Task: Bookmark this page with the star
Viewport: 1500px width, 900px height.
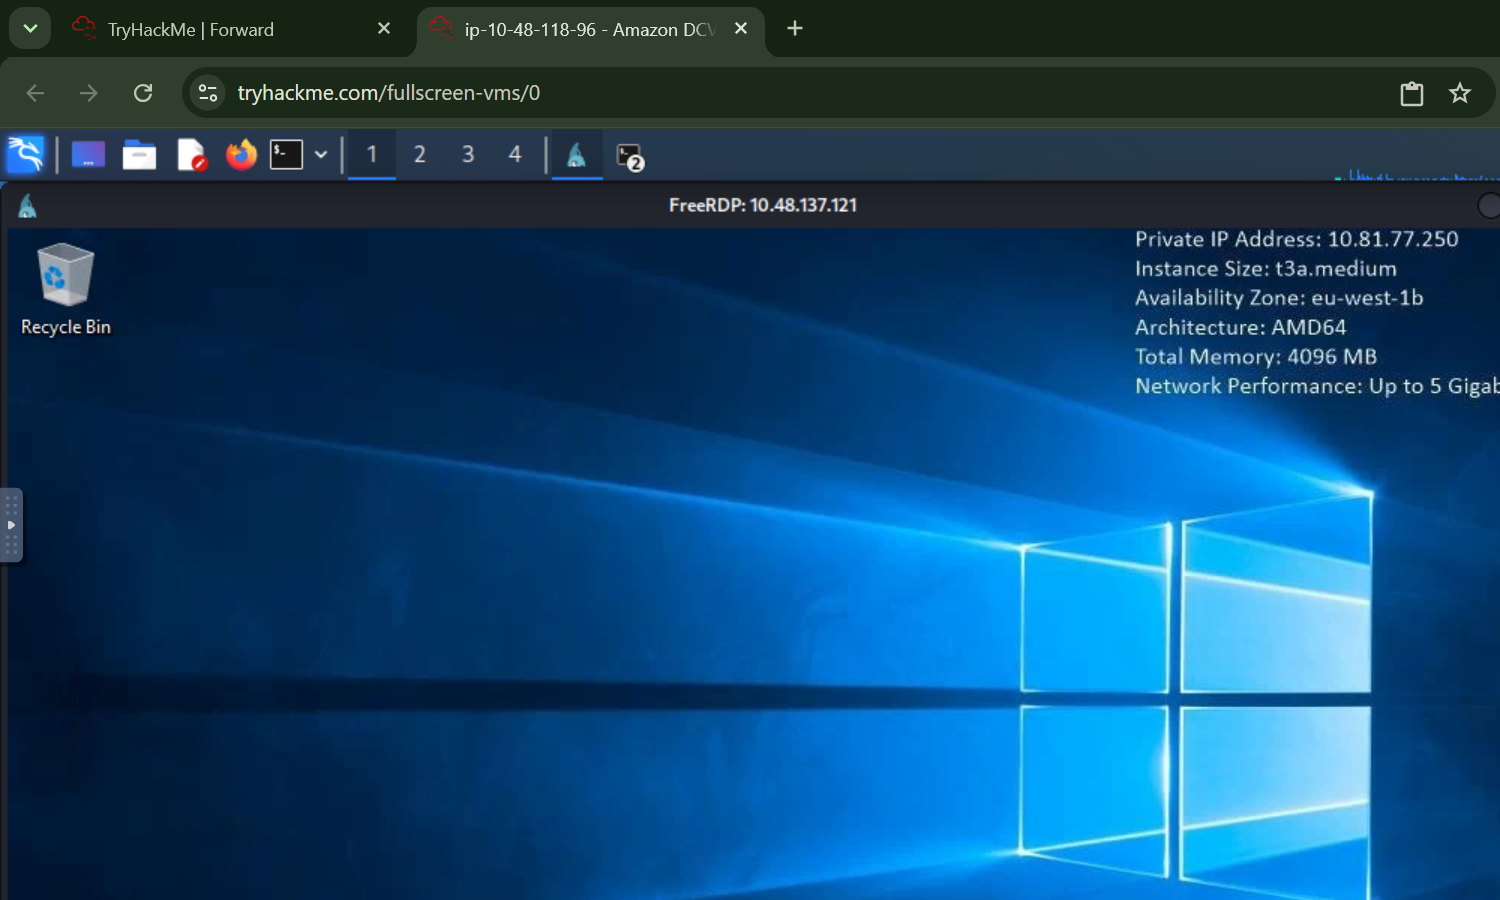Action: click(1460, 93)
